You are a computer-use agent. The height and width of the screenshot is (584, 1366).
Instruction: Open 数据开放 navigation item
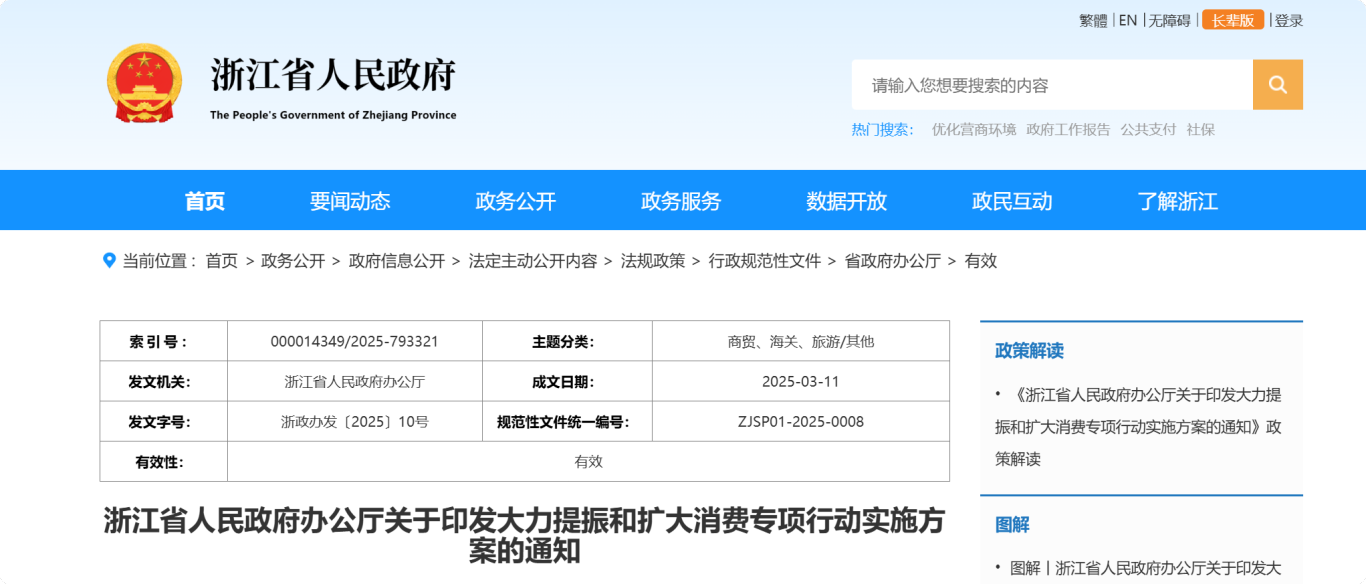847,201
